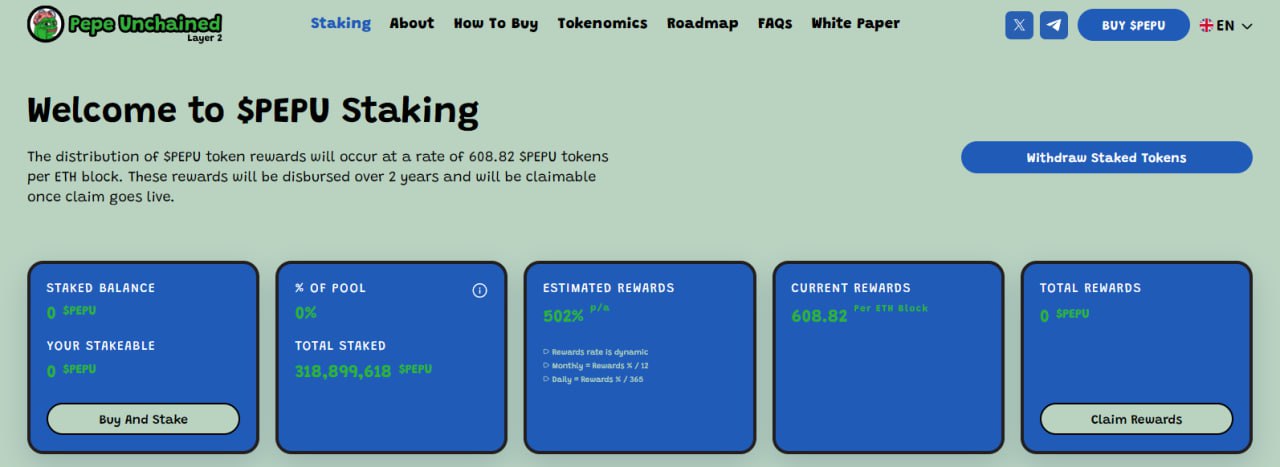Click the 608.82 current rewards value
The image size is (1280, 467).
(x=819, y=316)
